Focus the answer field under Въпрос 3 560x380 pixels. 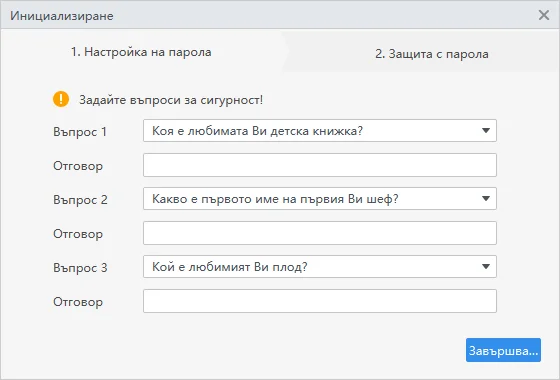(x=320, y=301)
